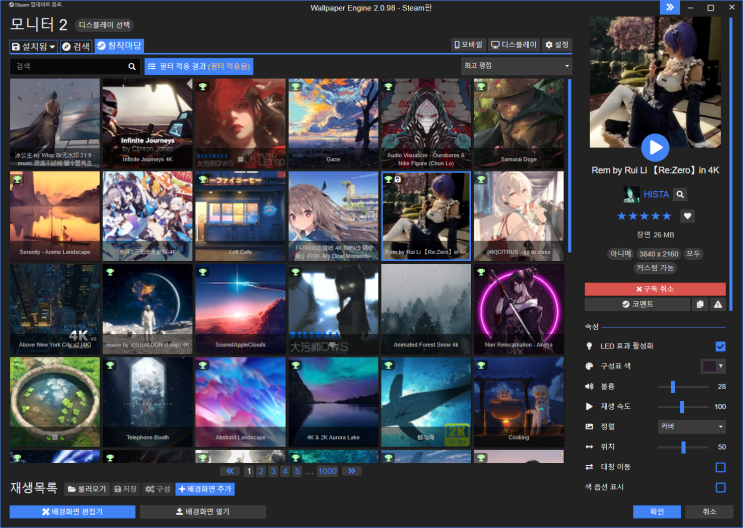Enable 대칭 이동 checkbox
This screenshot has height=528, width=743.
720,467
